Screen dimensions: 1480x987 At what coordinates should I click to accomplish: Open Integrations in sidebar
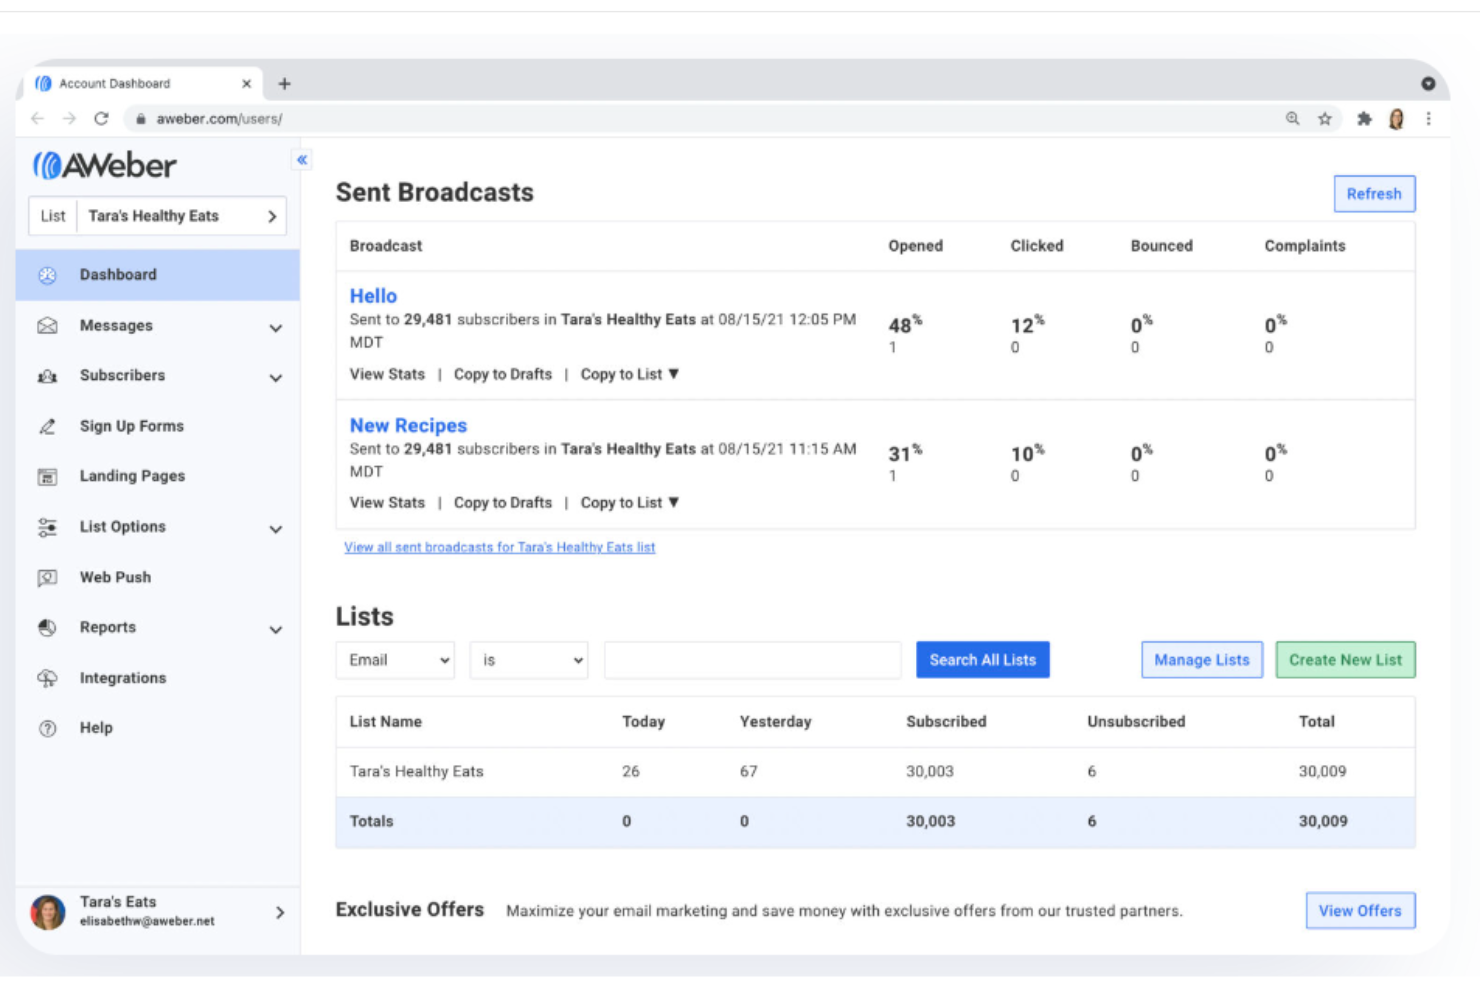(123, 678)
